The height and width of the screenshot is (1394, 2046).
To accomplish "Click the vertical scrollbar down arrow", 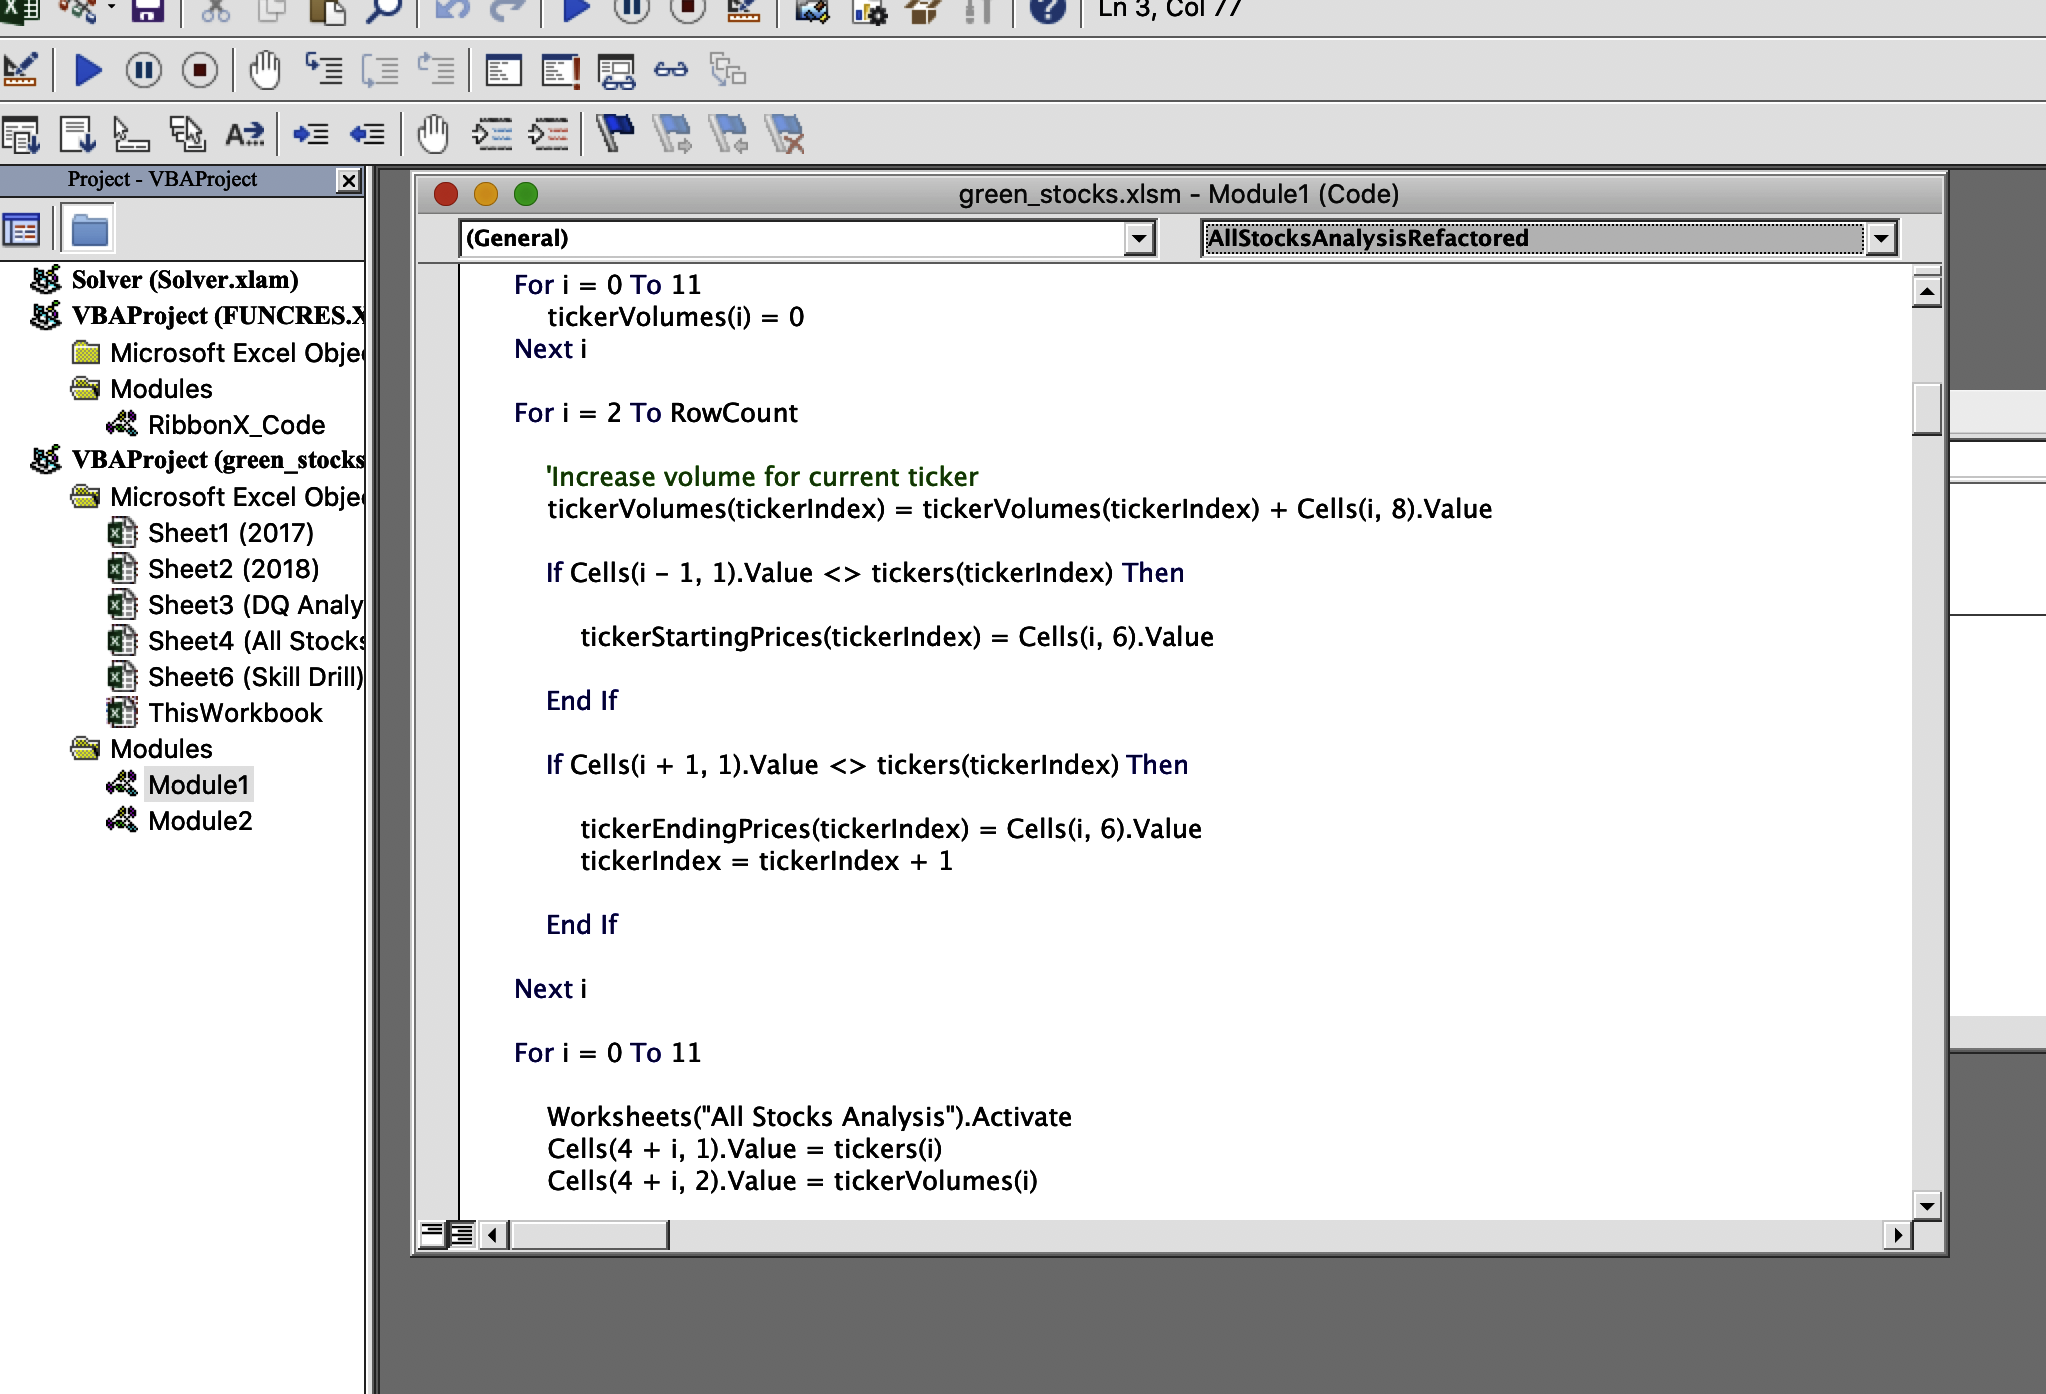I will coord(1926,1206).
